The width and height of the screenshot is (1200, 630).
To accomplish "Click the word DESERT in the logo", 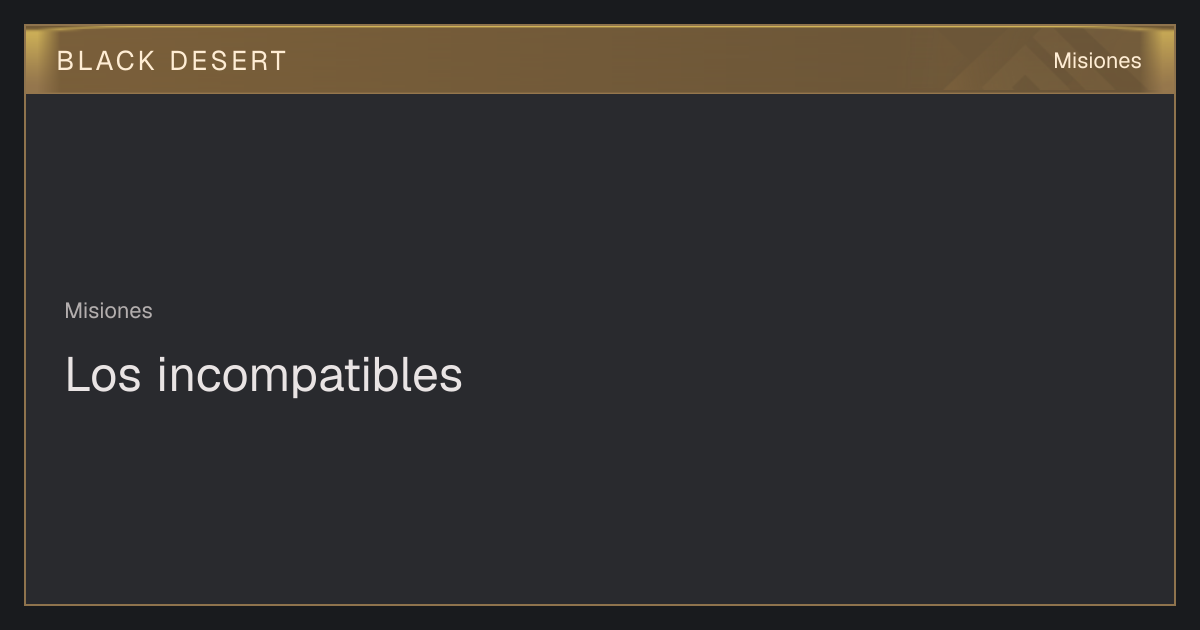I will (229, 61).
